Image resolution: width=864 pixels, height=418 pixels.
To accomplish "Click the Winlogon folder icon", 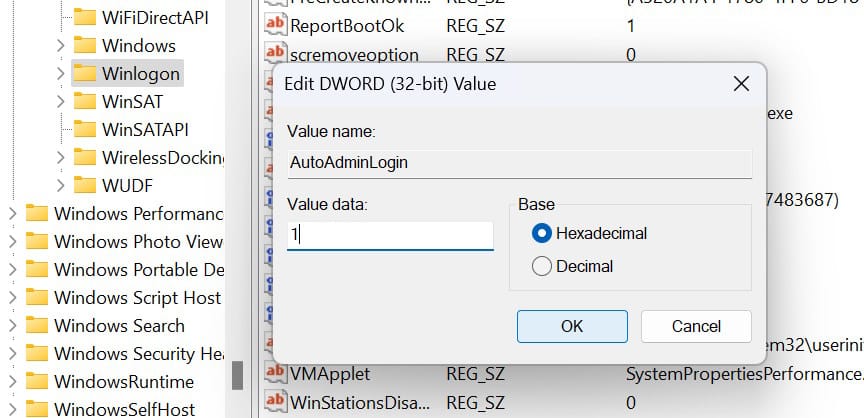I will tap(85, 74).
